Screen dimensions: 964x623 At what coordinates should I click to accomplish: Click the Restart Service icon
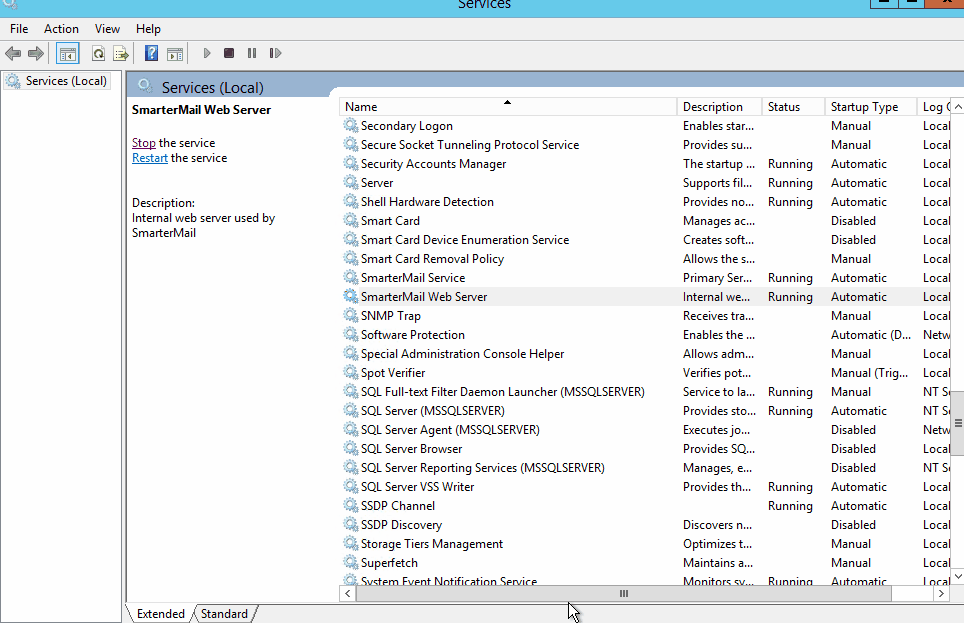pyautogui.click(x=275, y=54)
